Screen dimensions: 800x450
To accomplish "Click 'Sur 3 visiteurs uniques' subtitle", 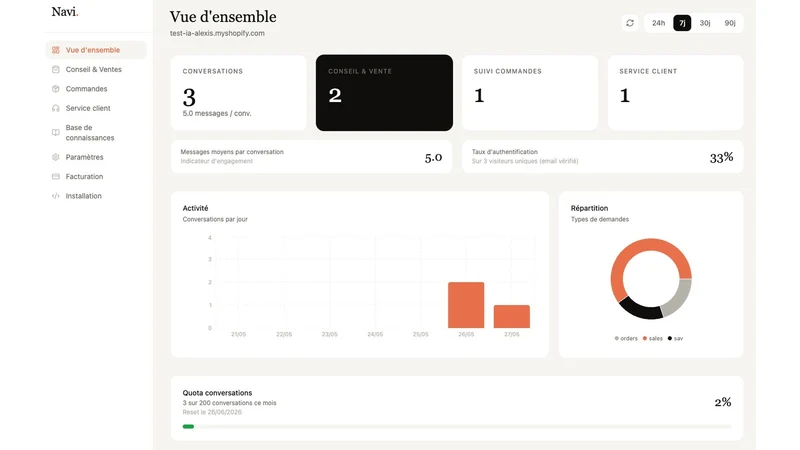I will [x=525, y=161].
